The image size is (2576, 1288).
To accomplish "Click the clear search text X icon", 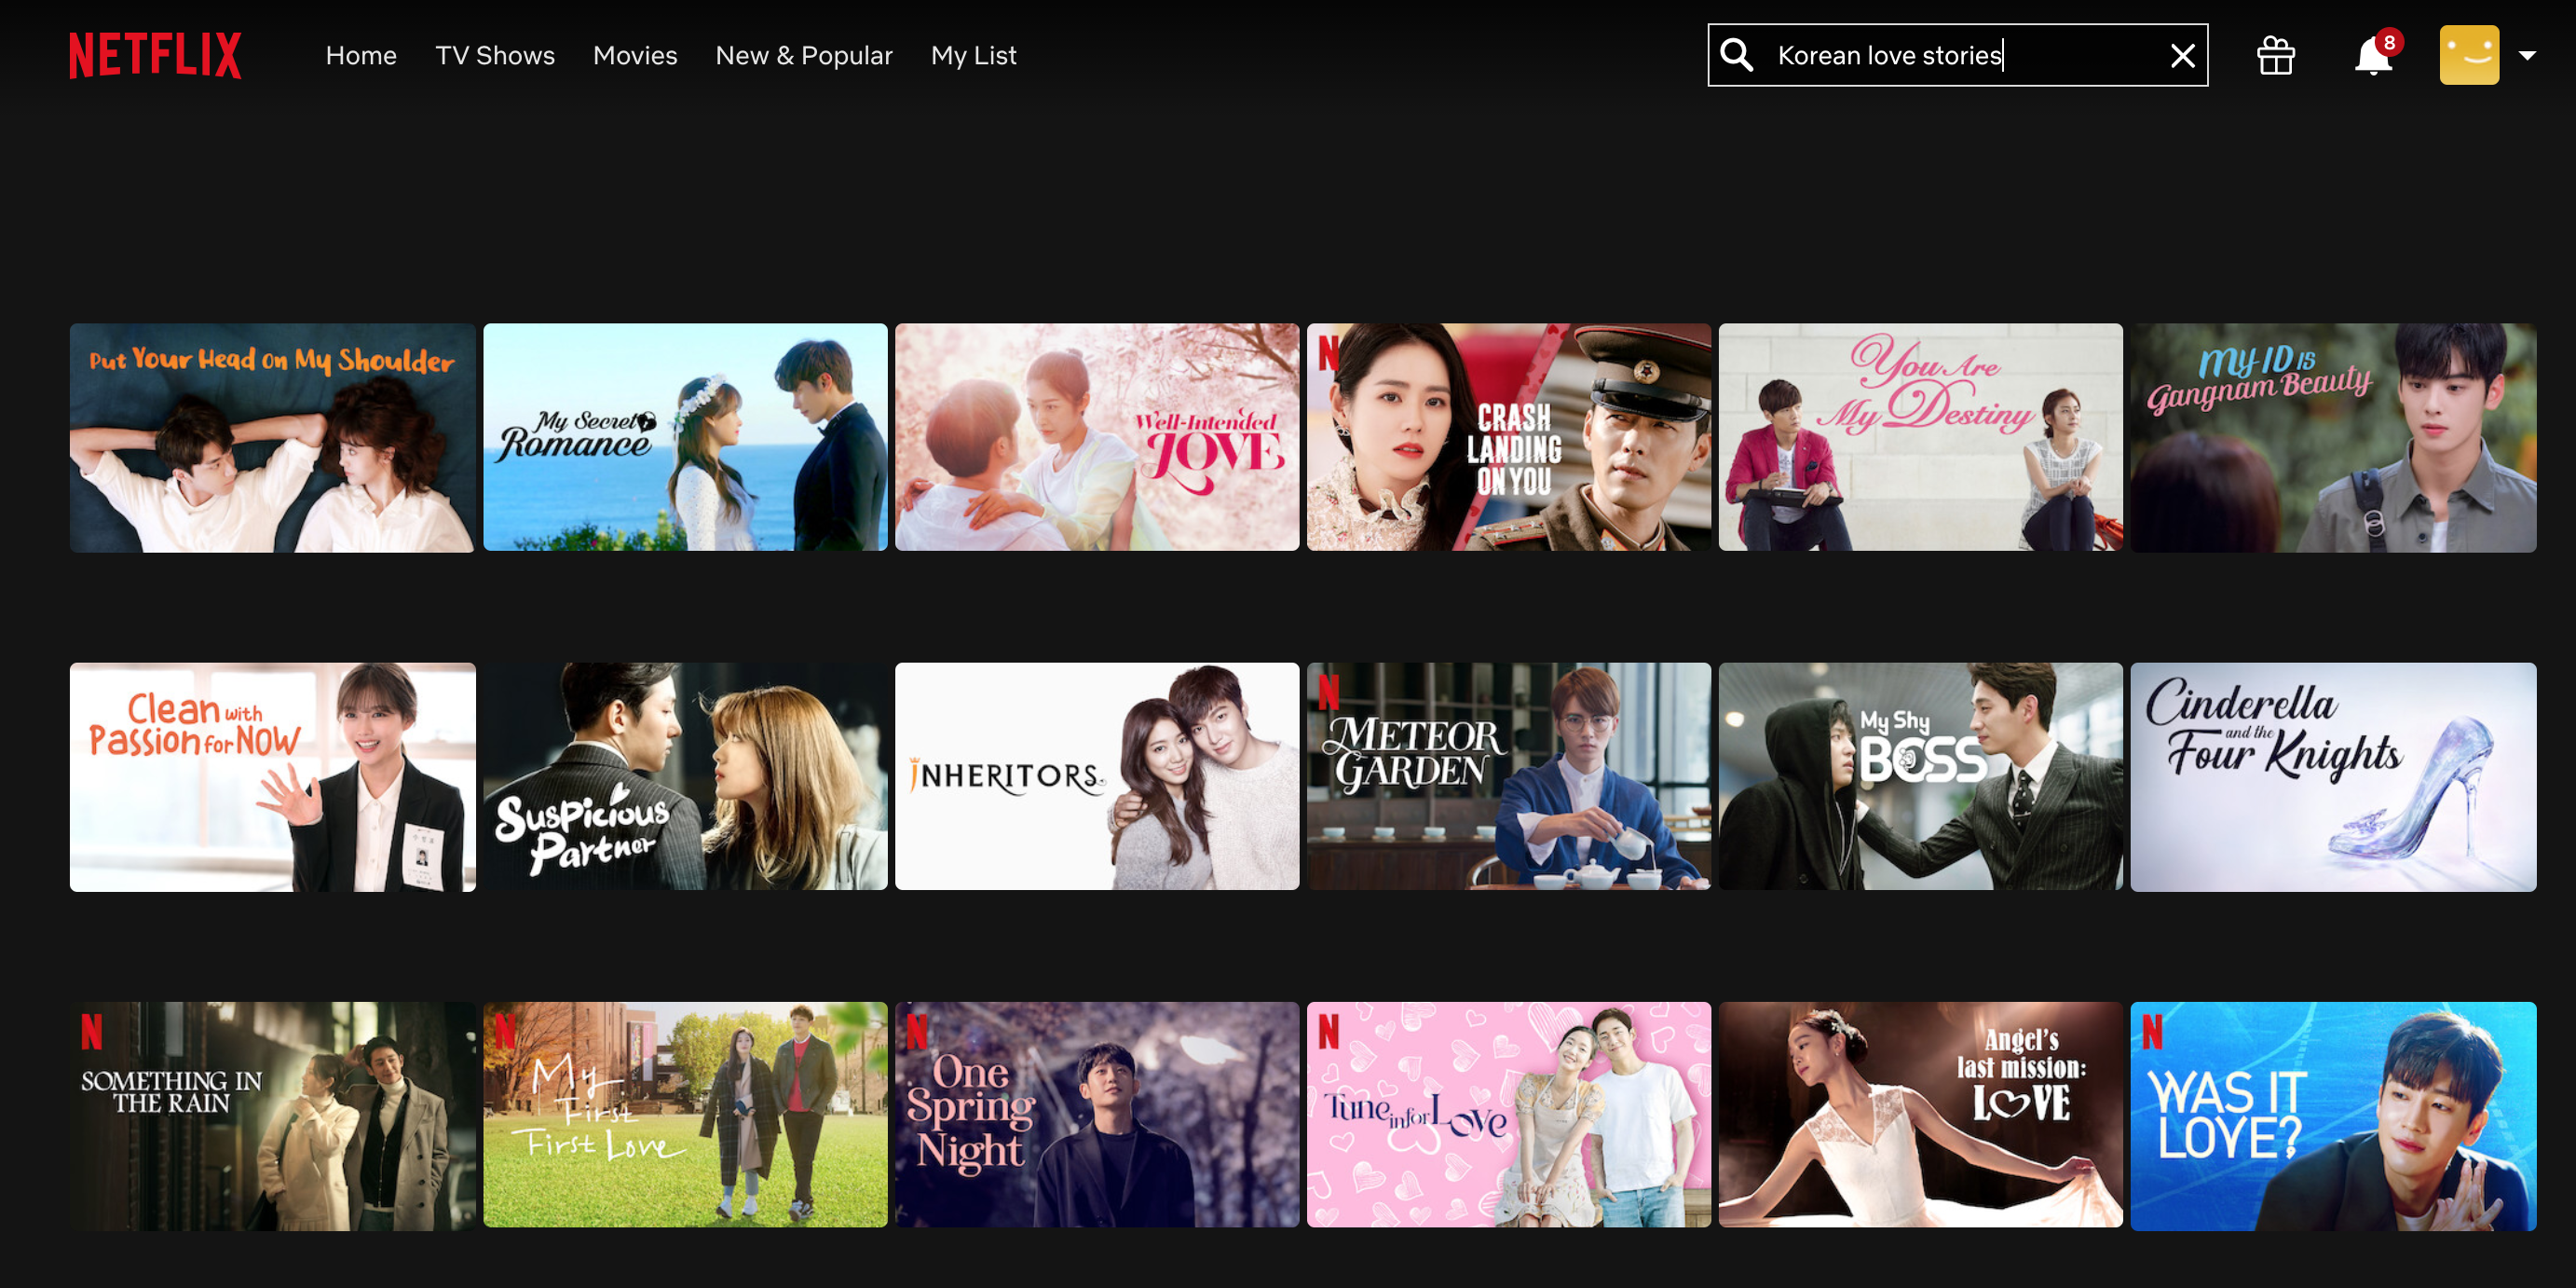I will [2182, 54].
